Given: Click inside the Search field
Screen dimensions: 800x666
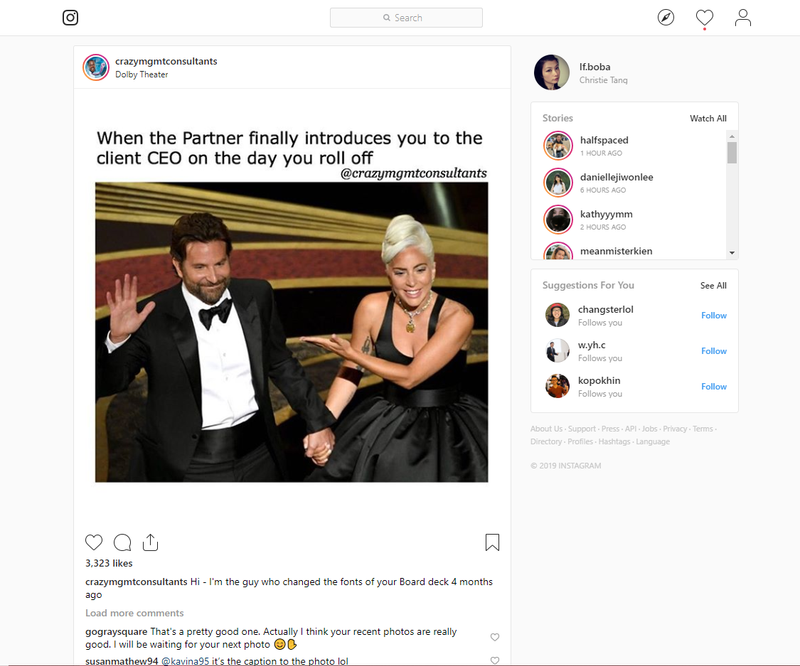Looking at the screenshot, I should point(406,18).
